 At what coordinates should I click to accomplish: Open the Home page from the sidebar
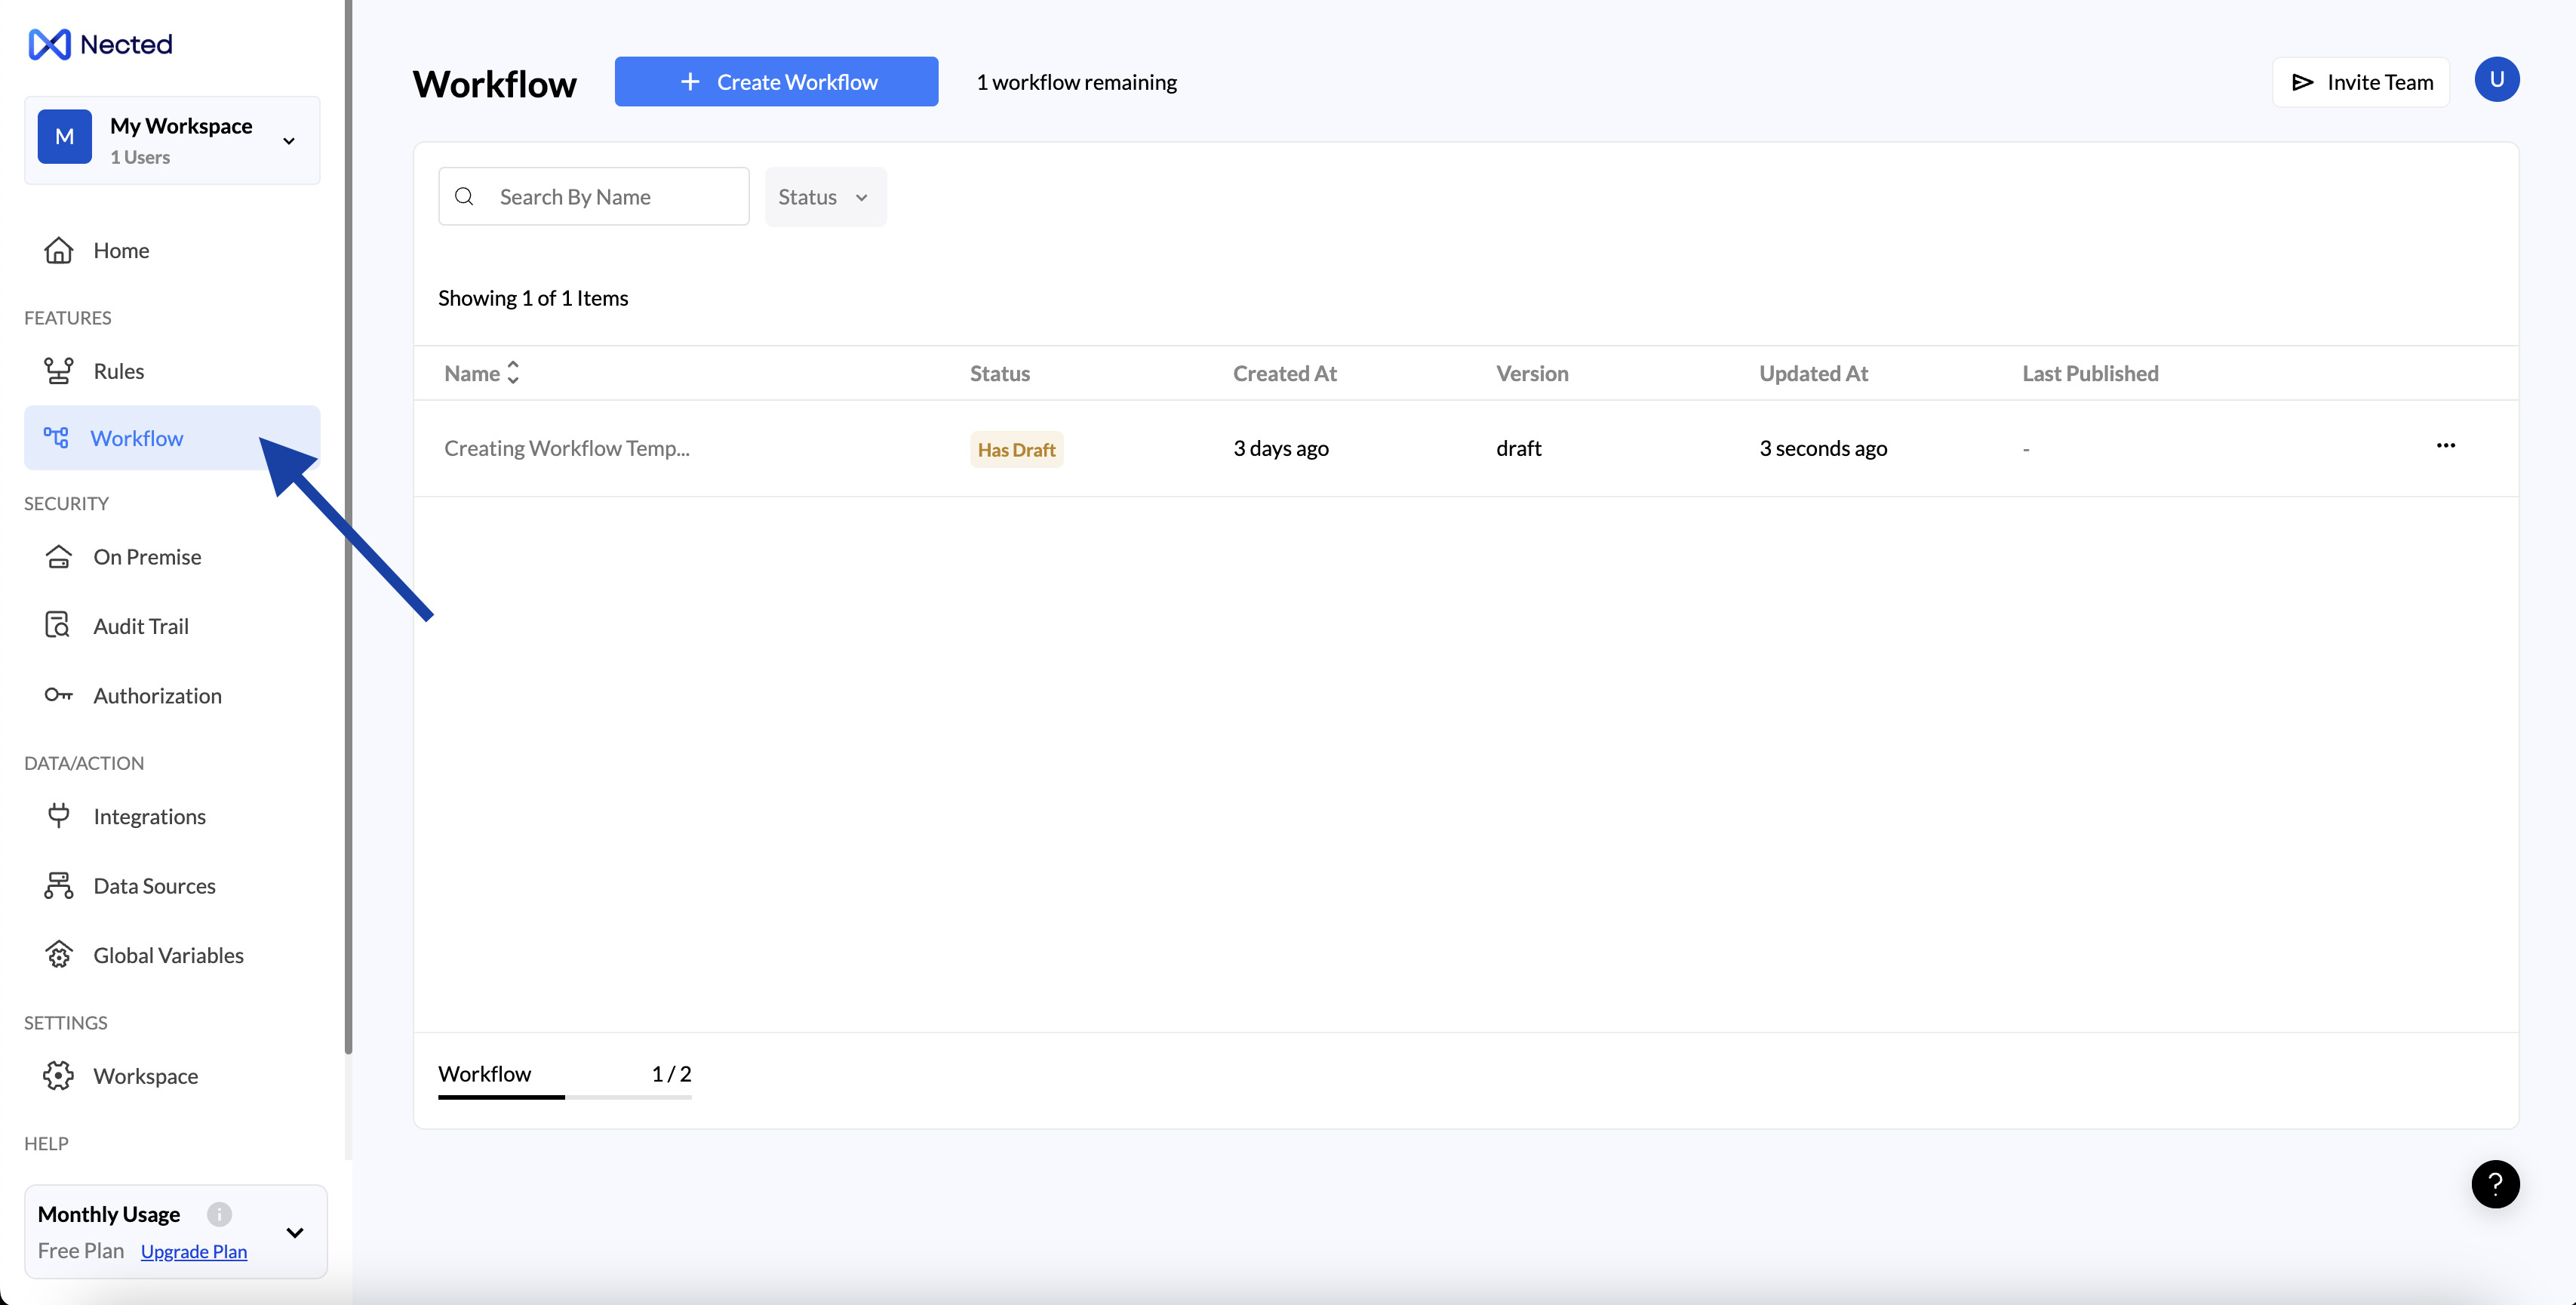point(120,250)
